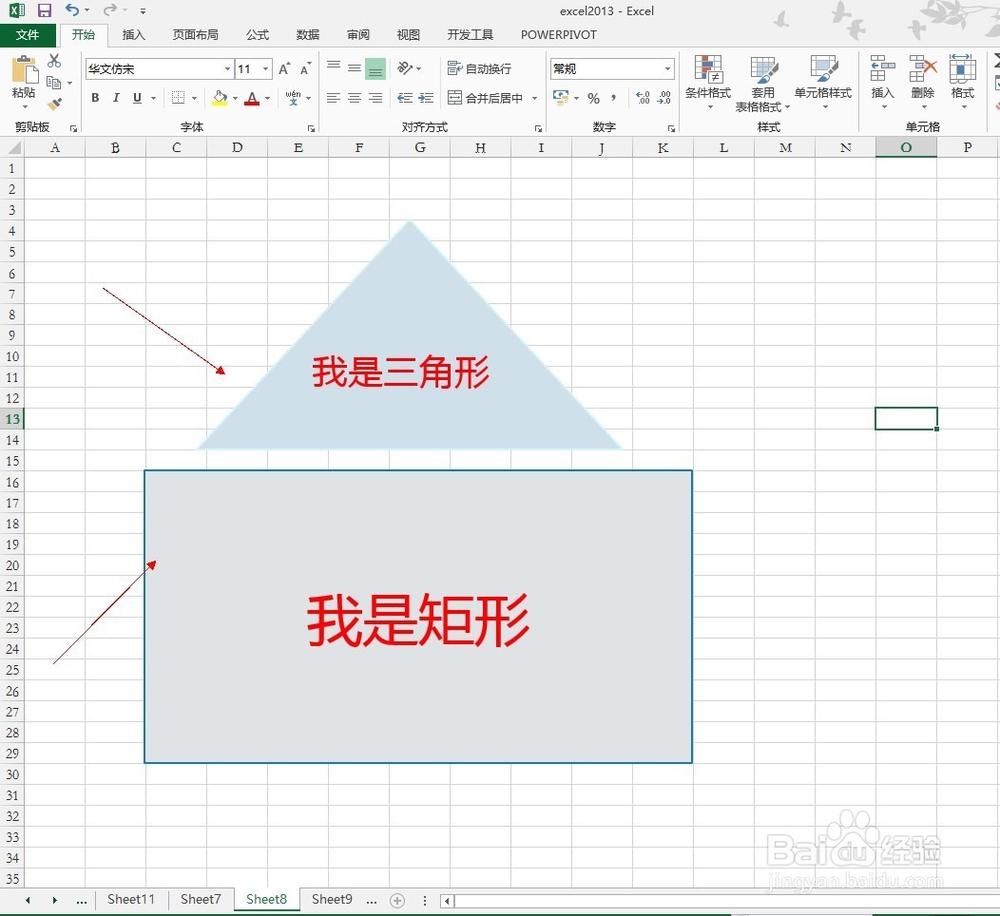
Task: Click the accounting number format icon
Action: point(561,98)
